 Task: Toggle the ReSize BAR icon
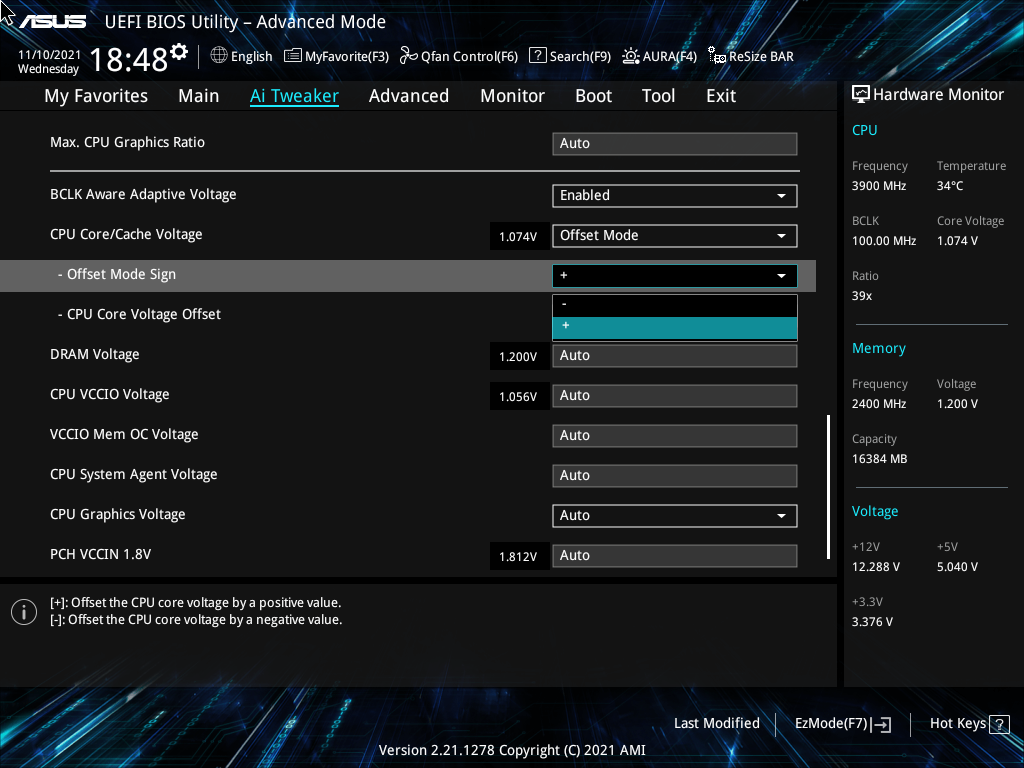point(717,56)
